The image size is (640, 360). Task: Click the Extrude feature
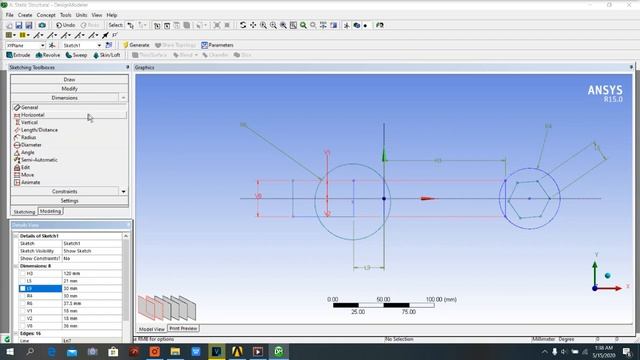(x=18, y=55)
